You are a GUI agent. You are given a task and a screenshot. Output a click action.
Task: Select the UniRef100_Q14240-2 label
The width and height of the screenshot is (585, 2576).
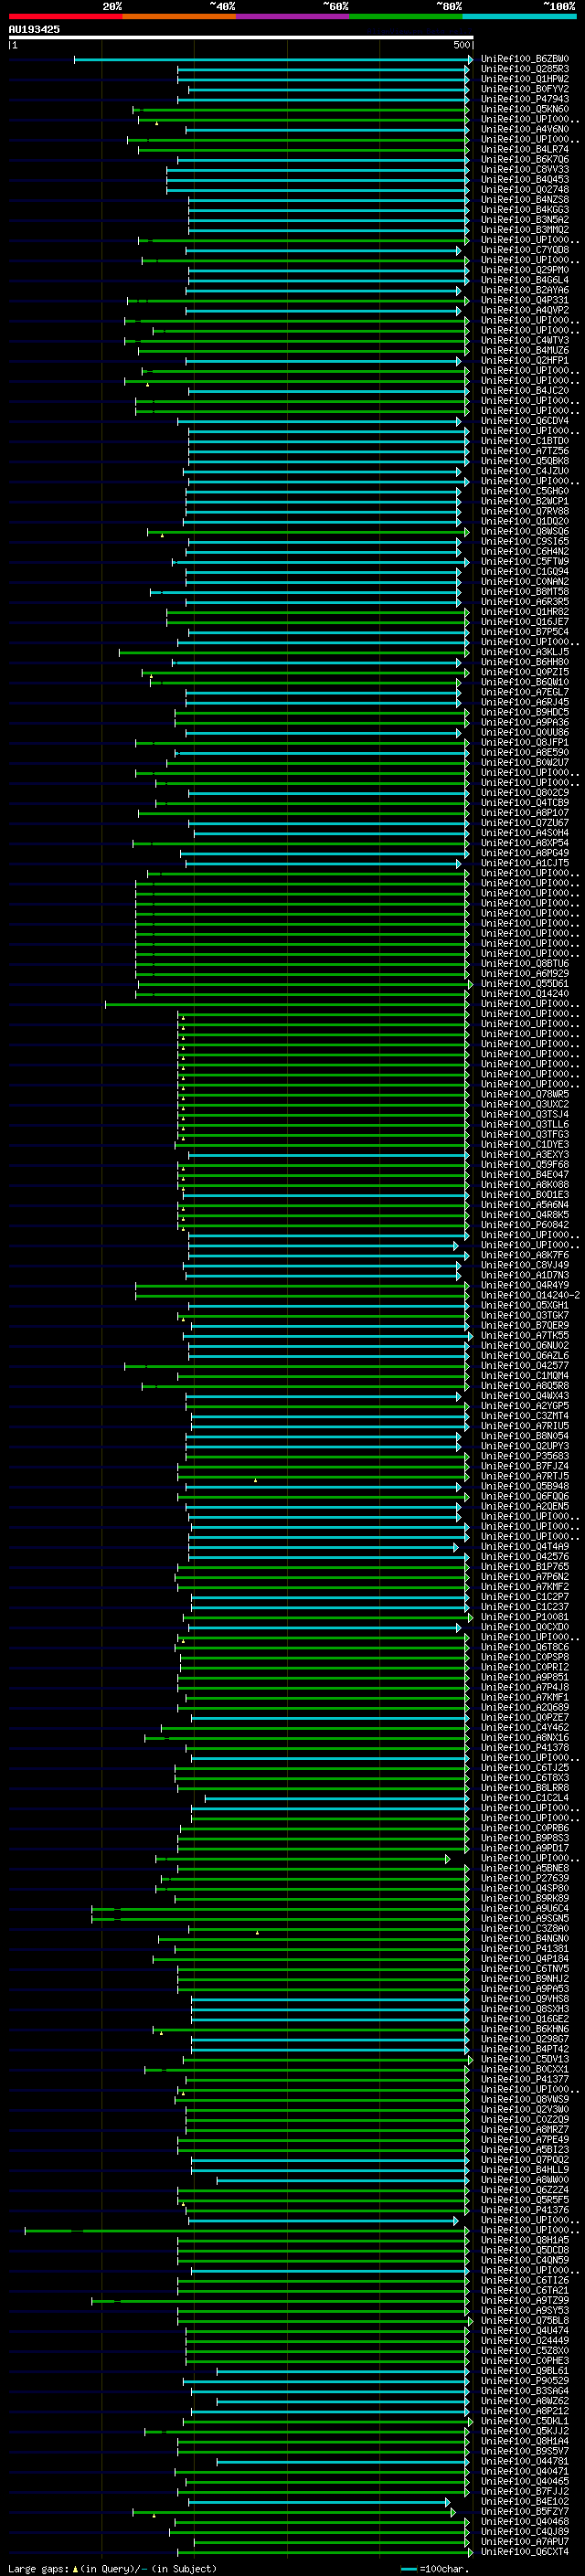point(530,1295)
